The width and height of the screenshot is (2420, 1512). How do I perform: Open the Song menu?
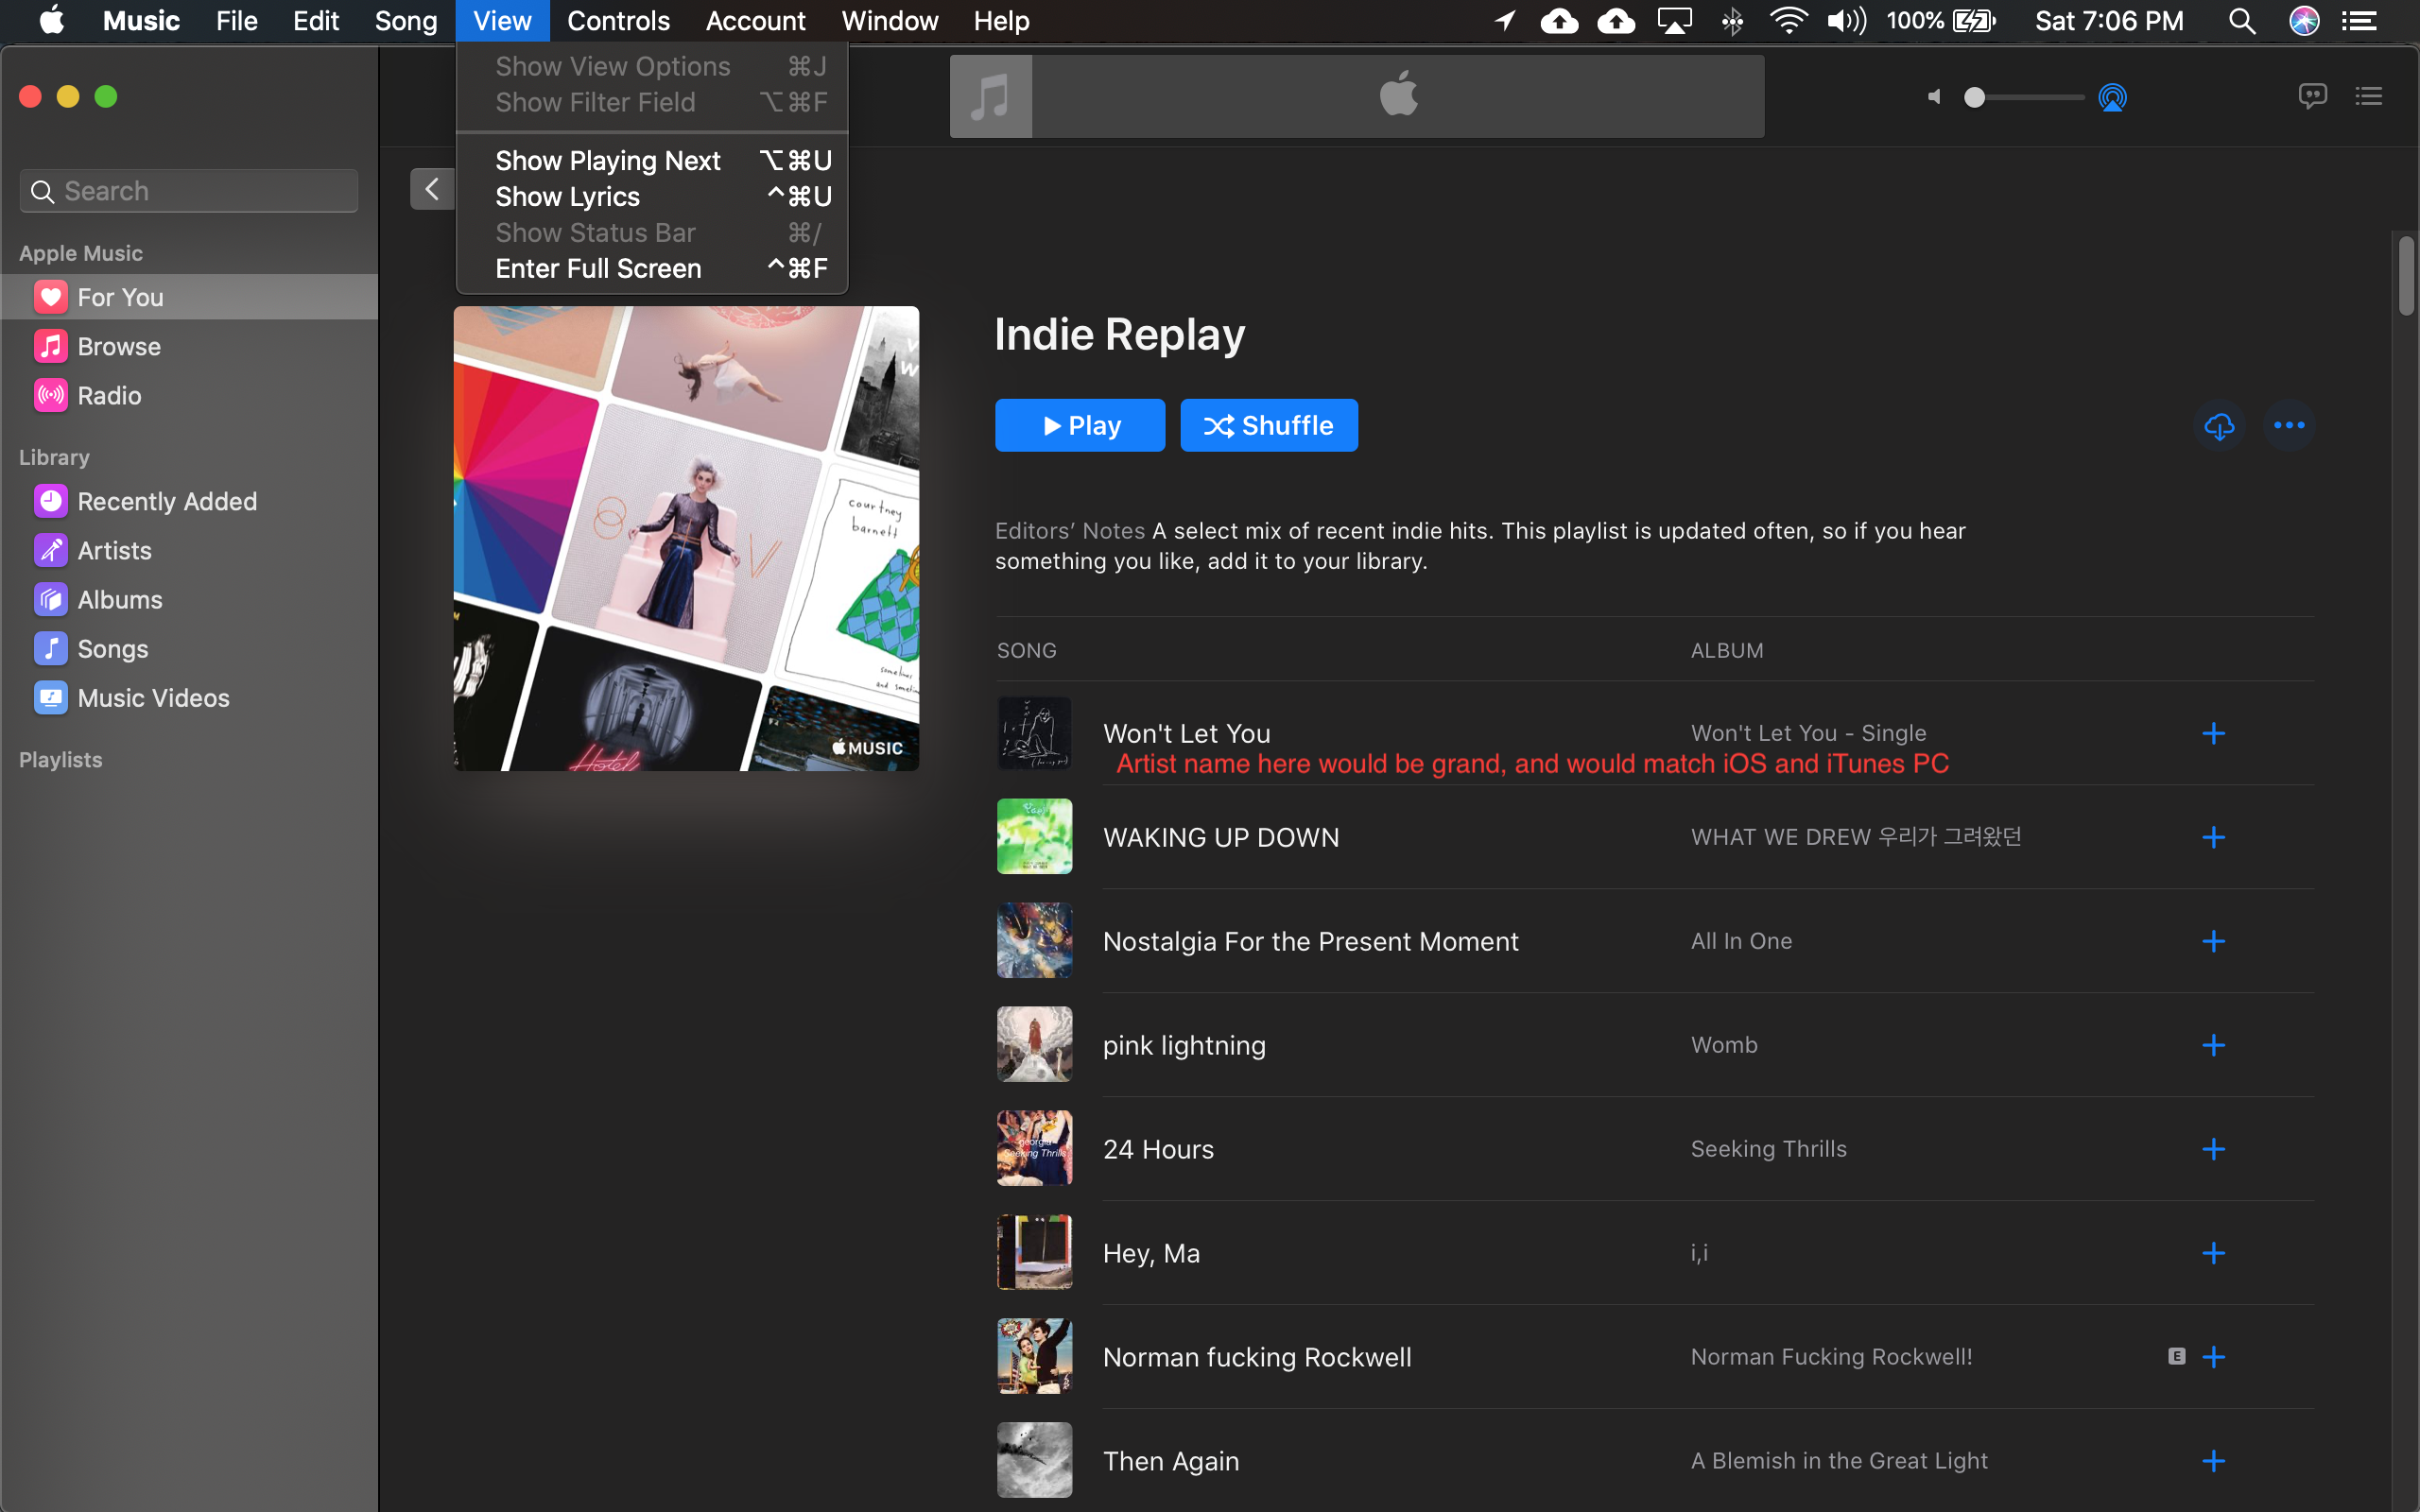405,21
